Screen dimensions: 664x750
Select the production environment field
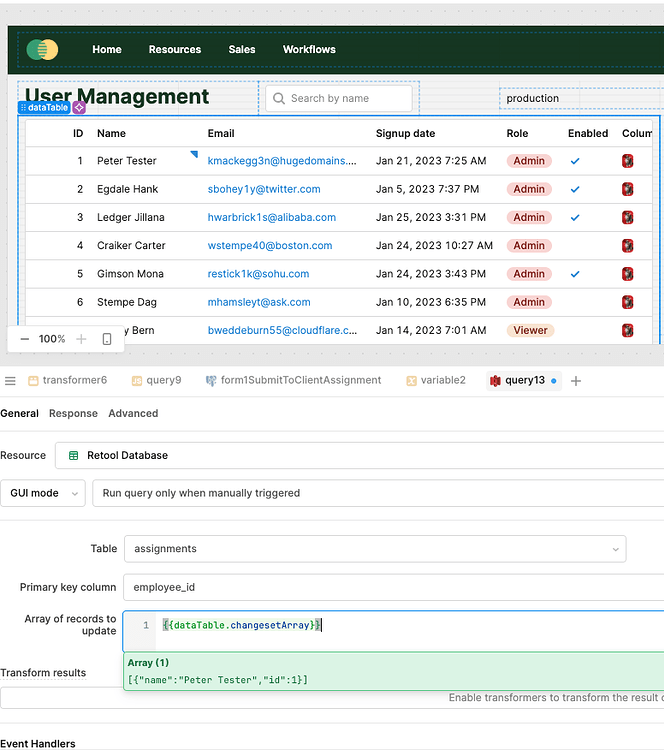[581, 98]
